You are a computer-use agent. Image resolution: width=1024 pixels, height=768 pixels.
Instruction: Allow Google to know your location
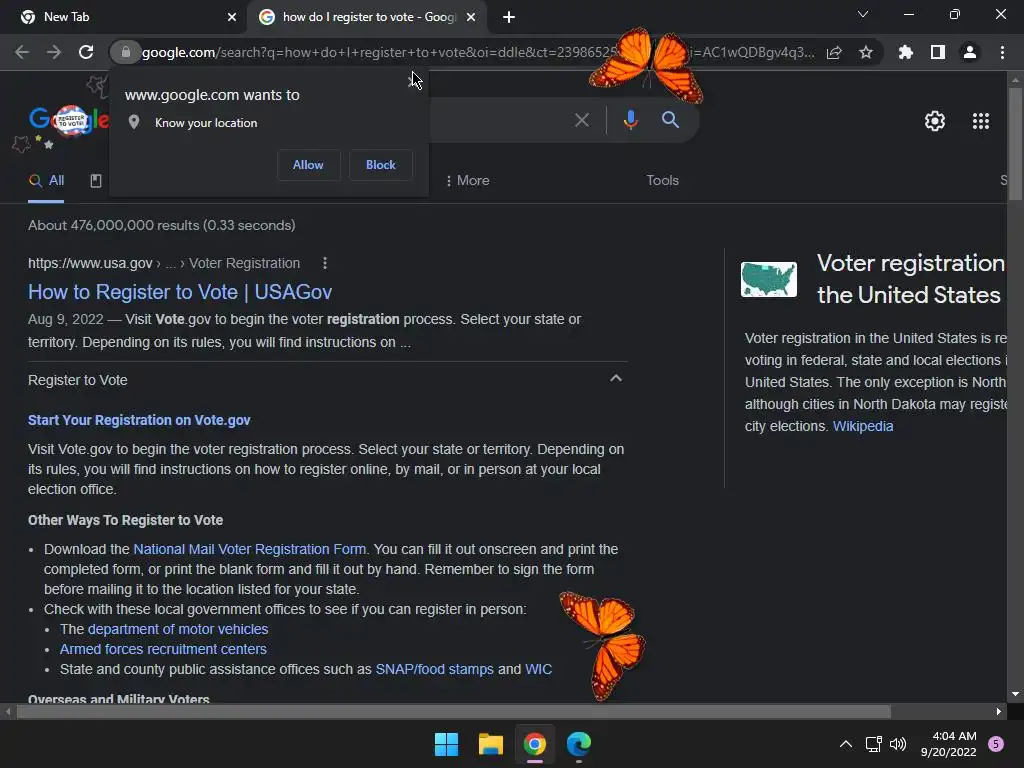pos(308,165)
